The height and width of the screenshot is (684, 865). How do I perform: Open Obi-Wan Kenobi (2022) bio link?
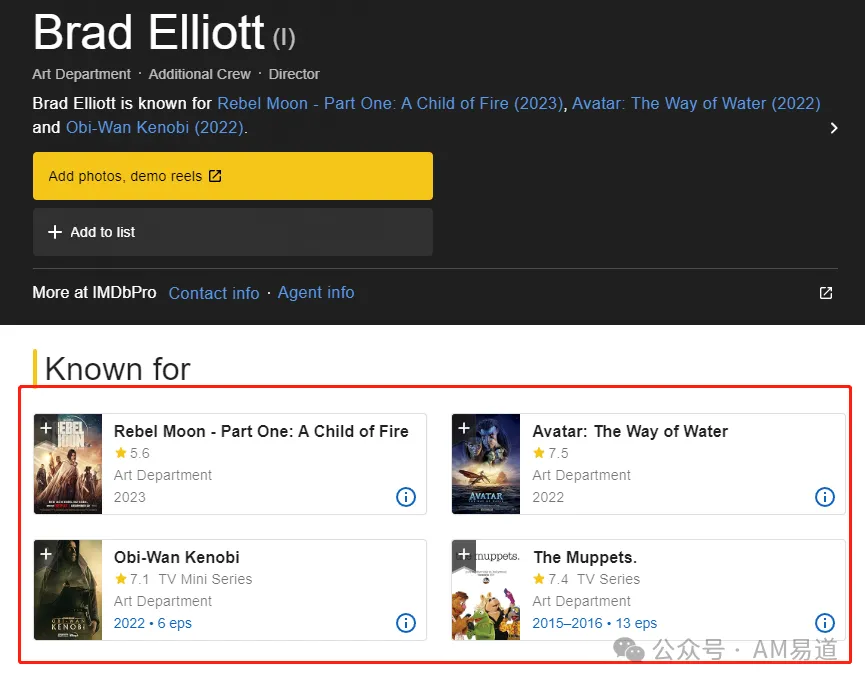[x=154, y=127]
